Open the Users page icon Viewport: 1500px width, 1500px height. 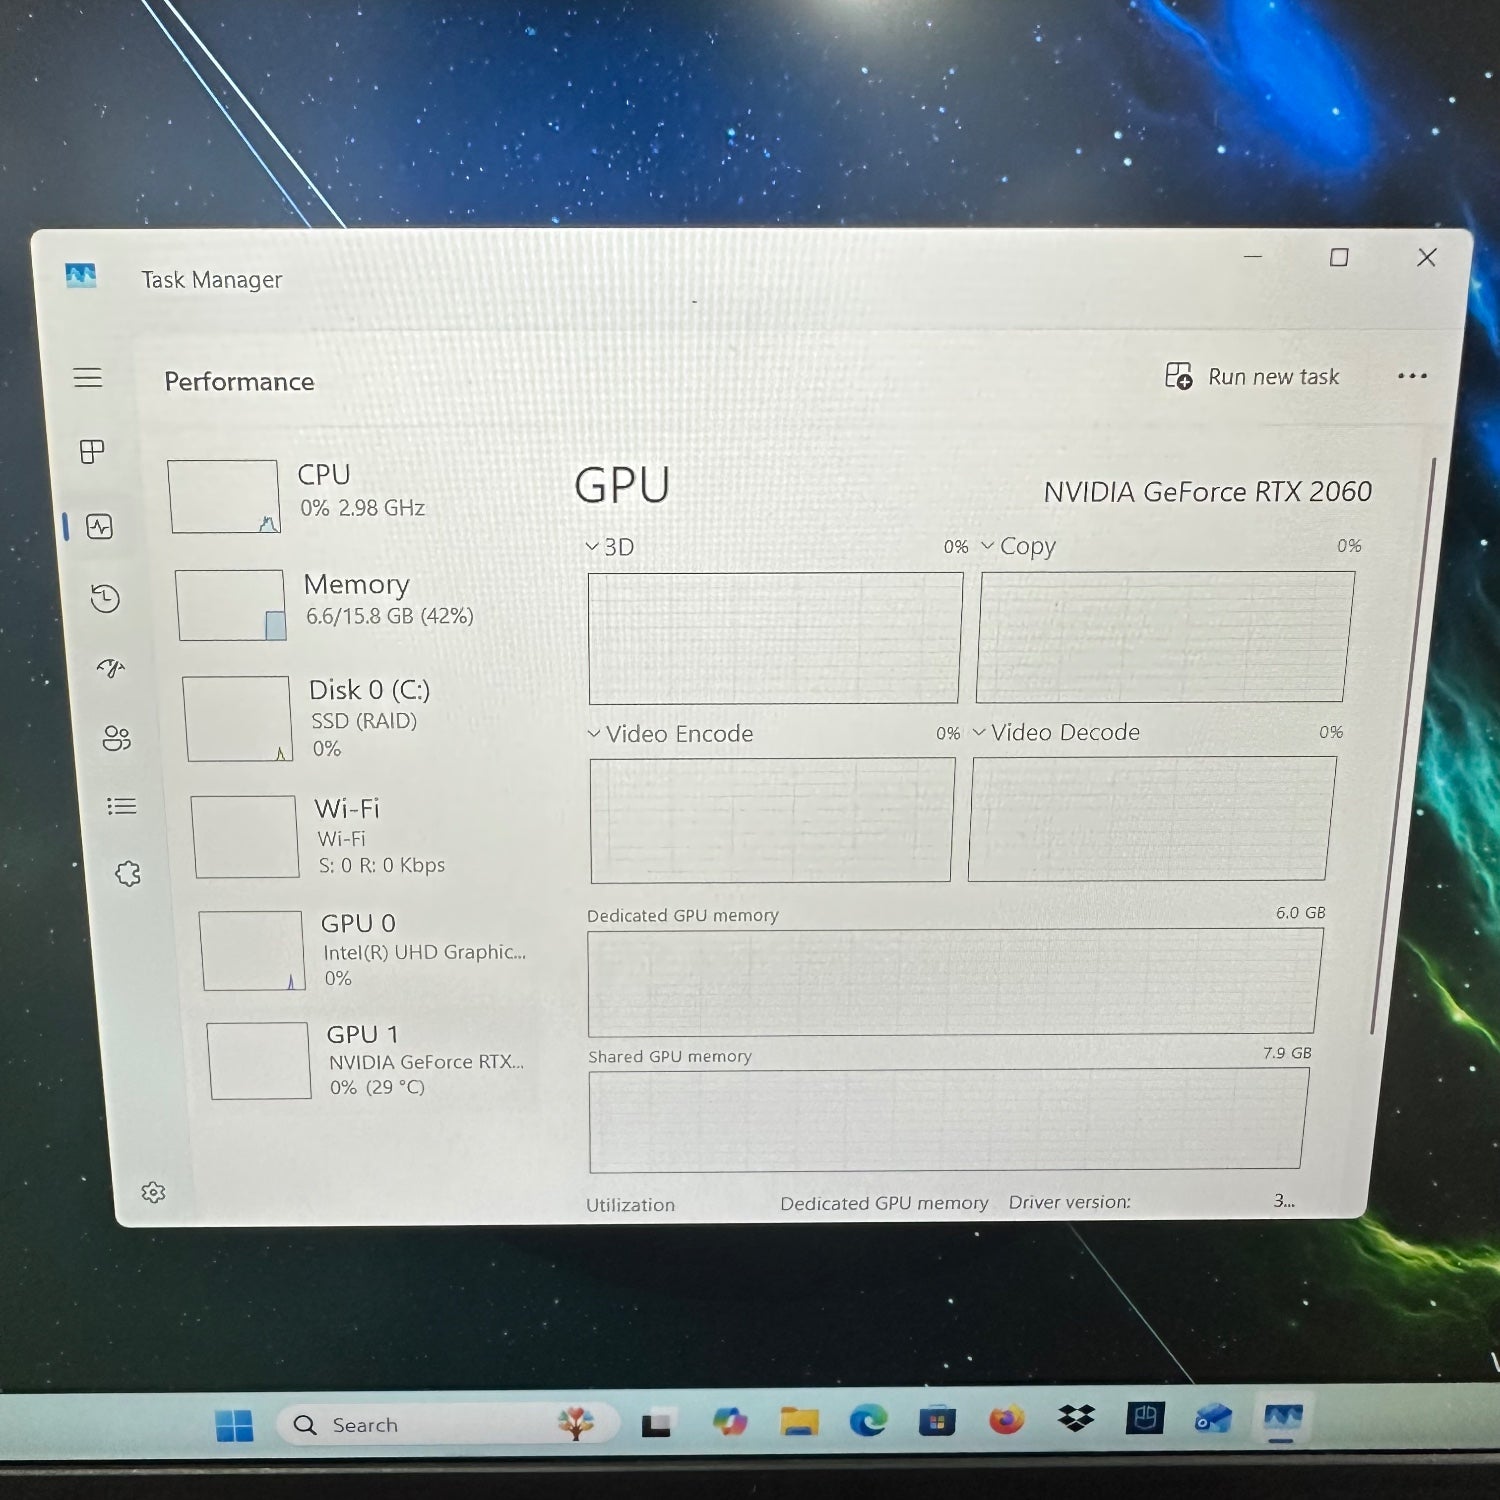tap(117, 739)
